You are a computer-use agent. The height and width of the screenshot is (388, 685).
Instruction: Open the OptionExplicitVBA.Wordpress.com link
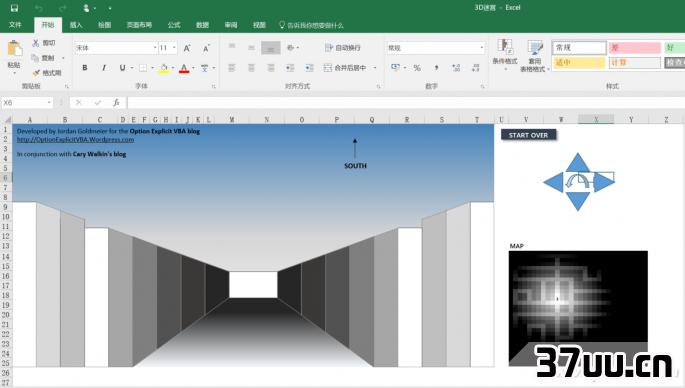(x=75, y=139)
